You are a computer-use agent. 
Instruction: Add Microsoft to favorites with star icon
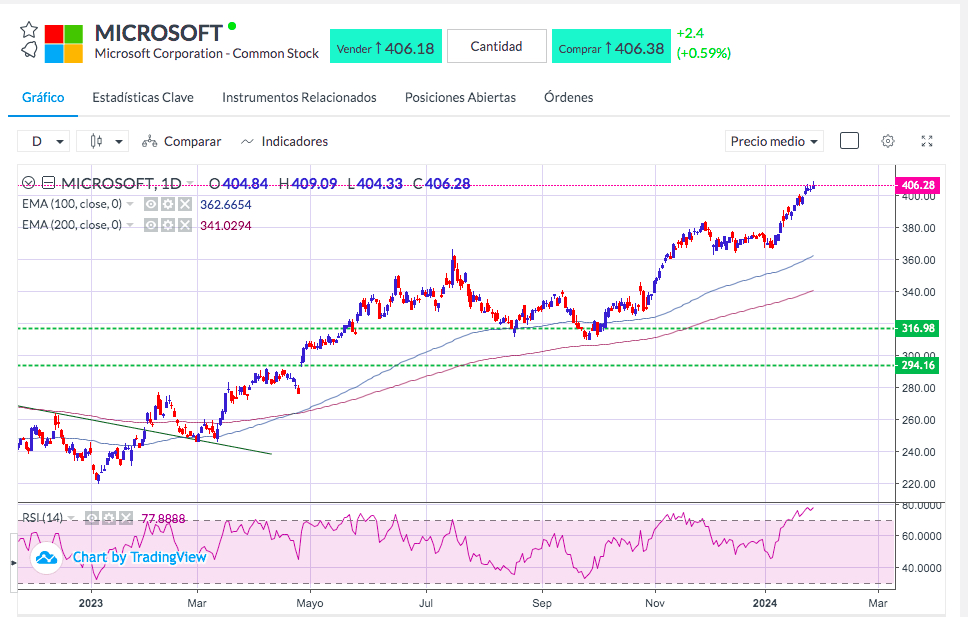point(29,30)
